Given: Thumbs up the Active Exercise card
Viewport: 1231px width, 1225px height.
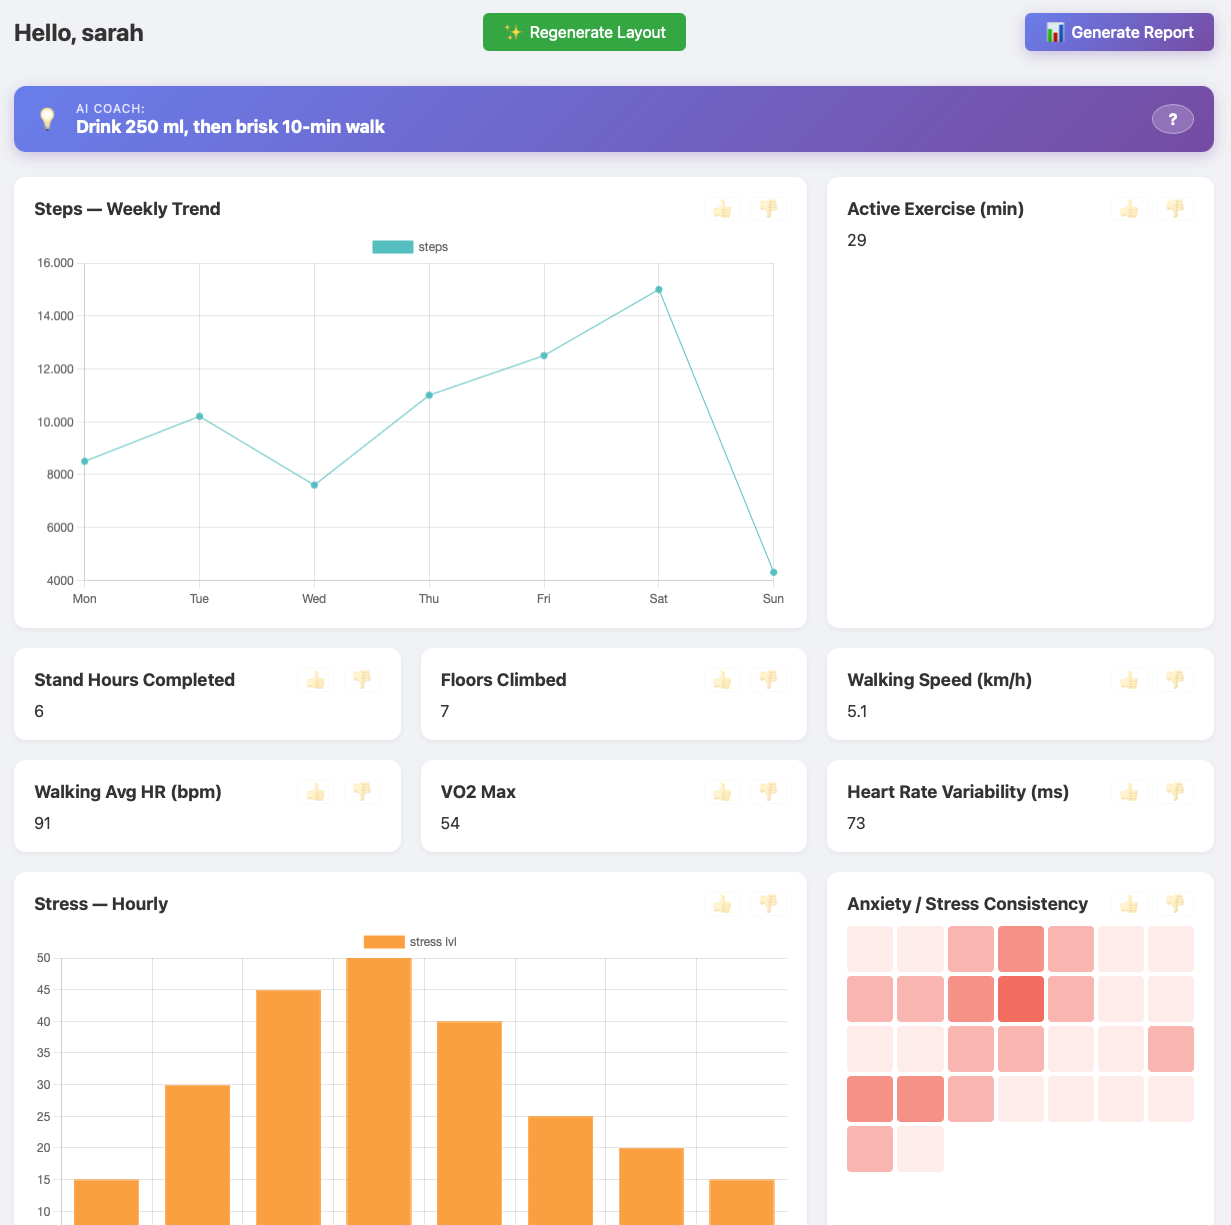Looking at the screenshot, I should [1129, 209].
